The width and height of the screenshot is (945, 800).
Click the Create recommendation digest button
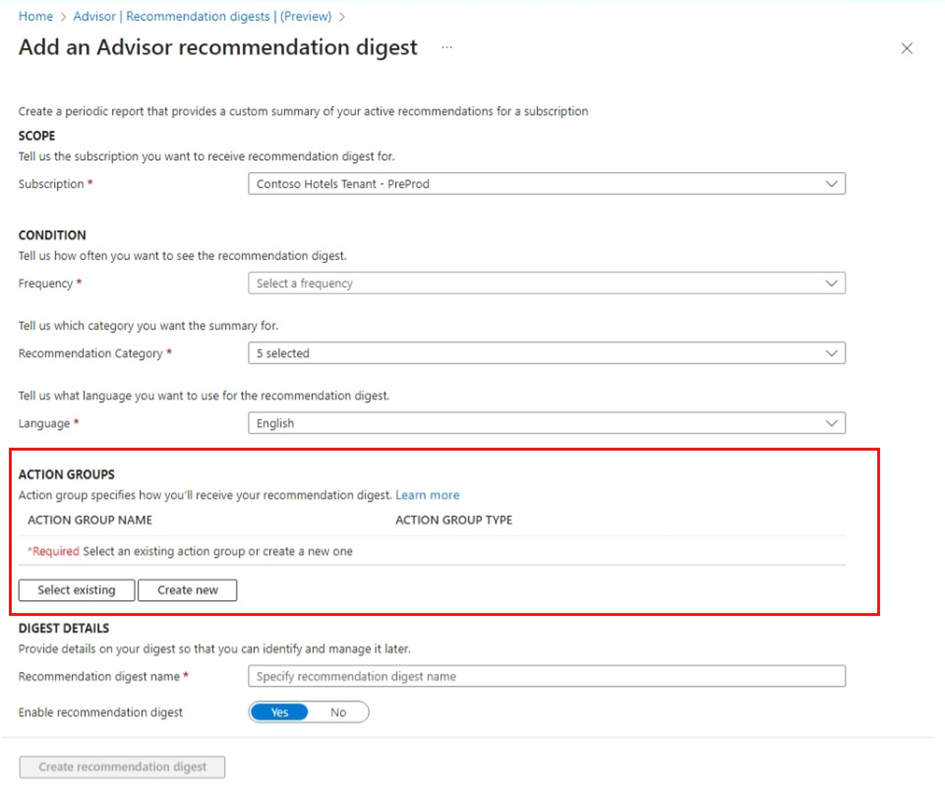pyautogui.click(x=122, y=767)
